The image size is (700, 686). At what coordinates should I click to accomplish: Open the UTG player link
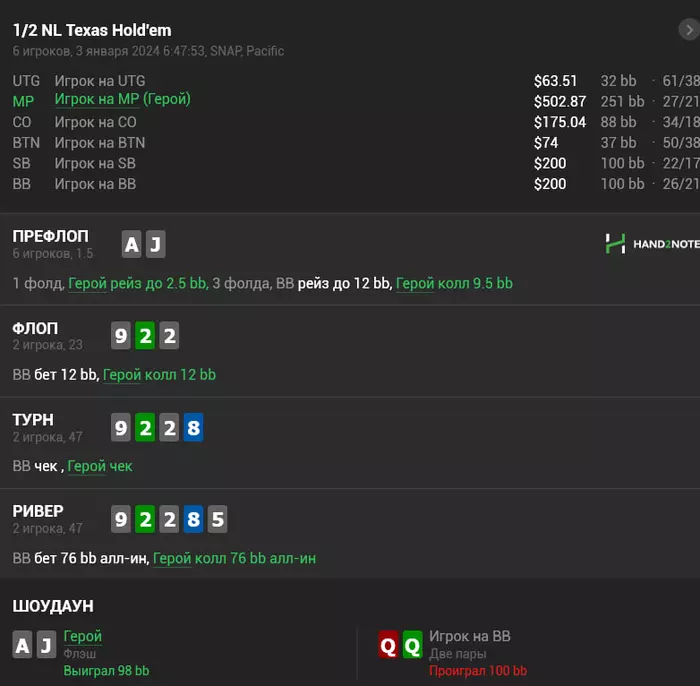100,81
